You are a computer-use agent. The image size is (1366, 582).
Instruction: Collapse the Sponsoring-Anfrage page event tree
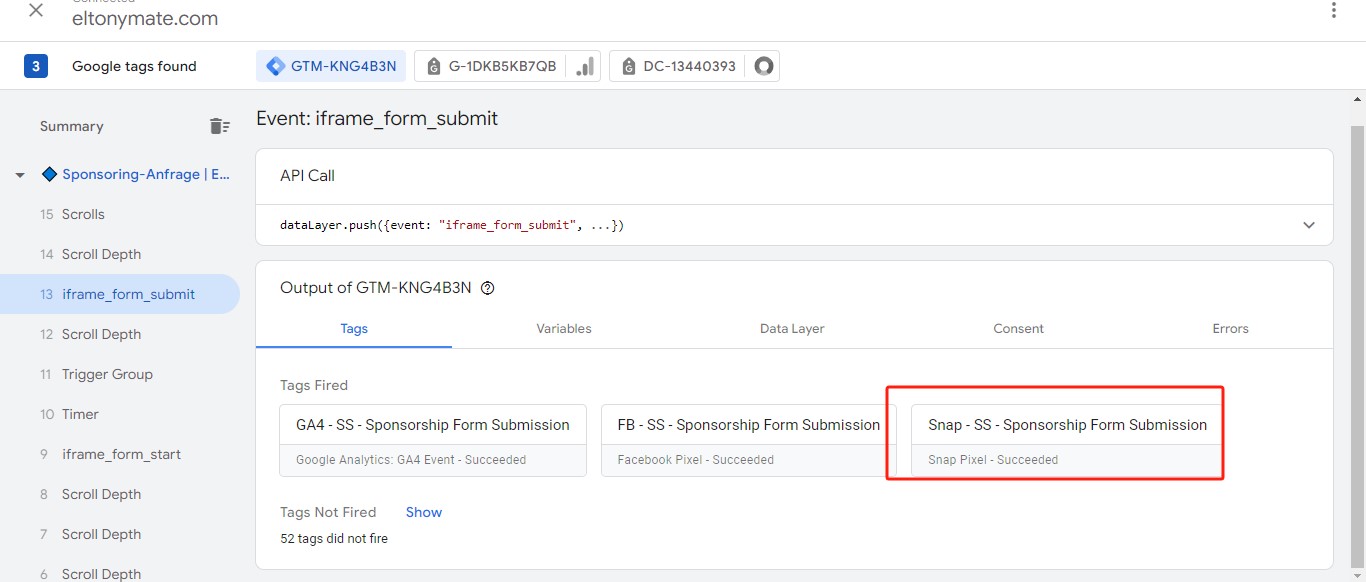[x=20, y=175]
